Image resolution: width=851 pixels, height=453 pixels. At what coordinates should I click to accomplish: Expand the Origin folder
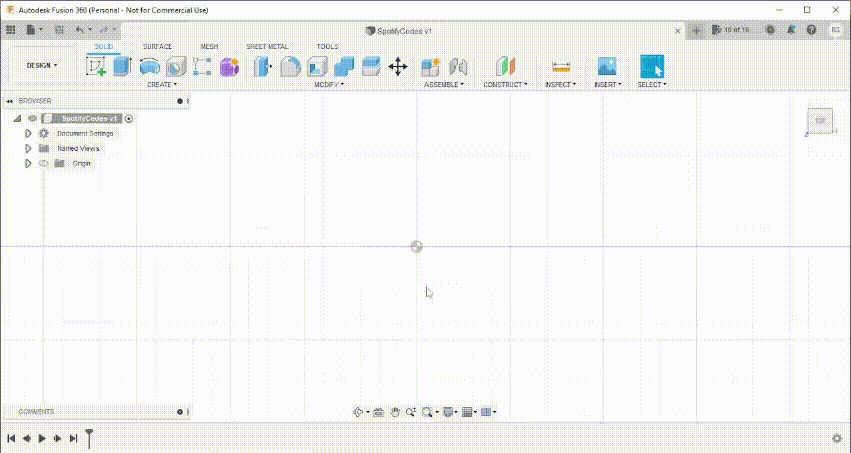point(28,163)
